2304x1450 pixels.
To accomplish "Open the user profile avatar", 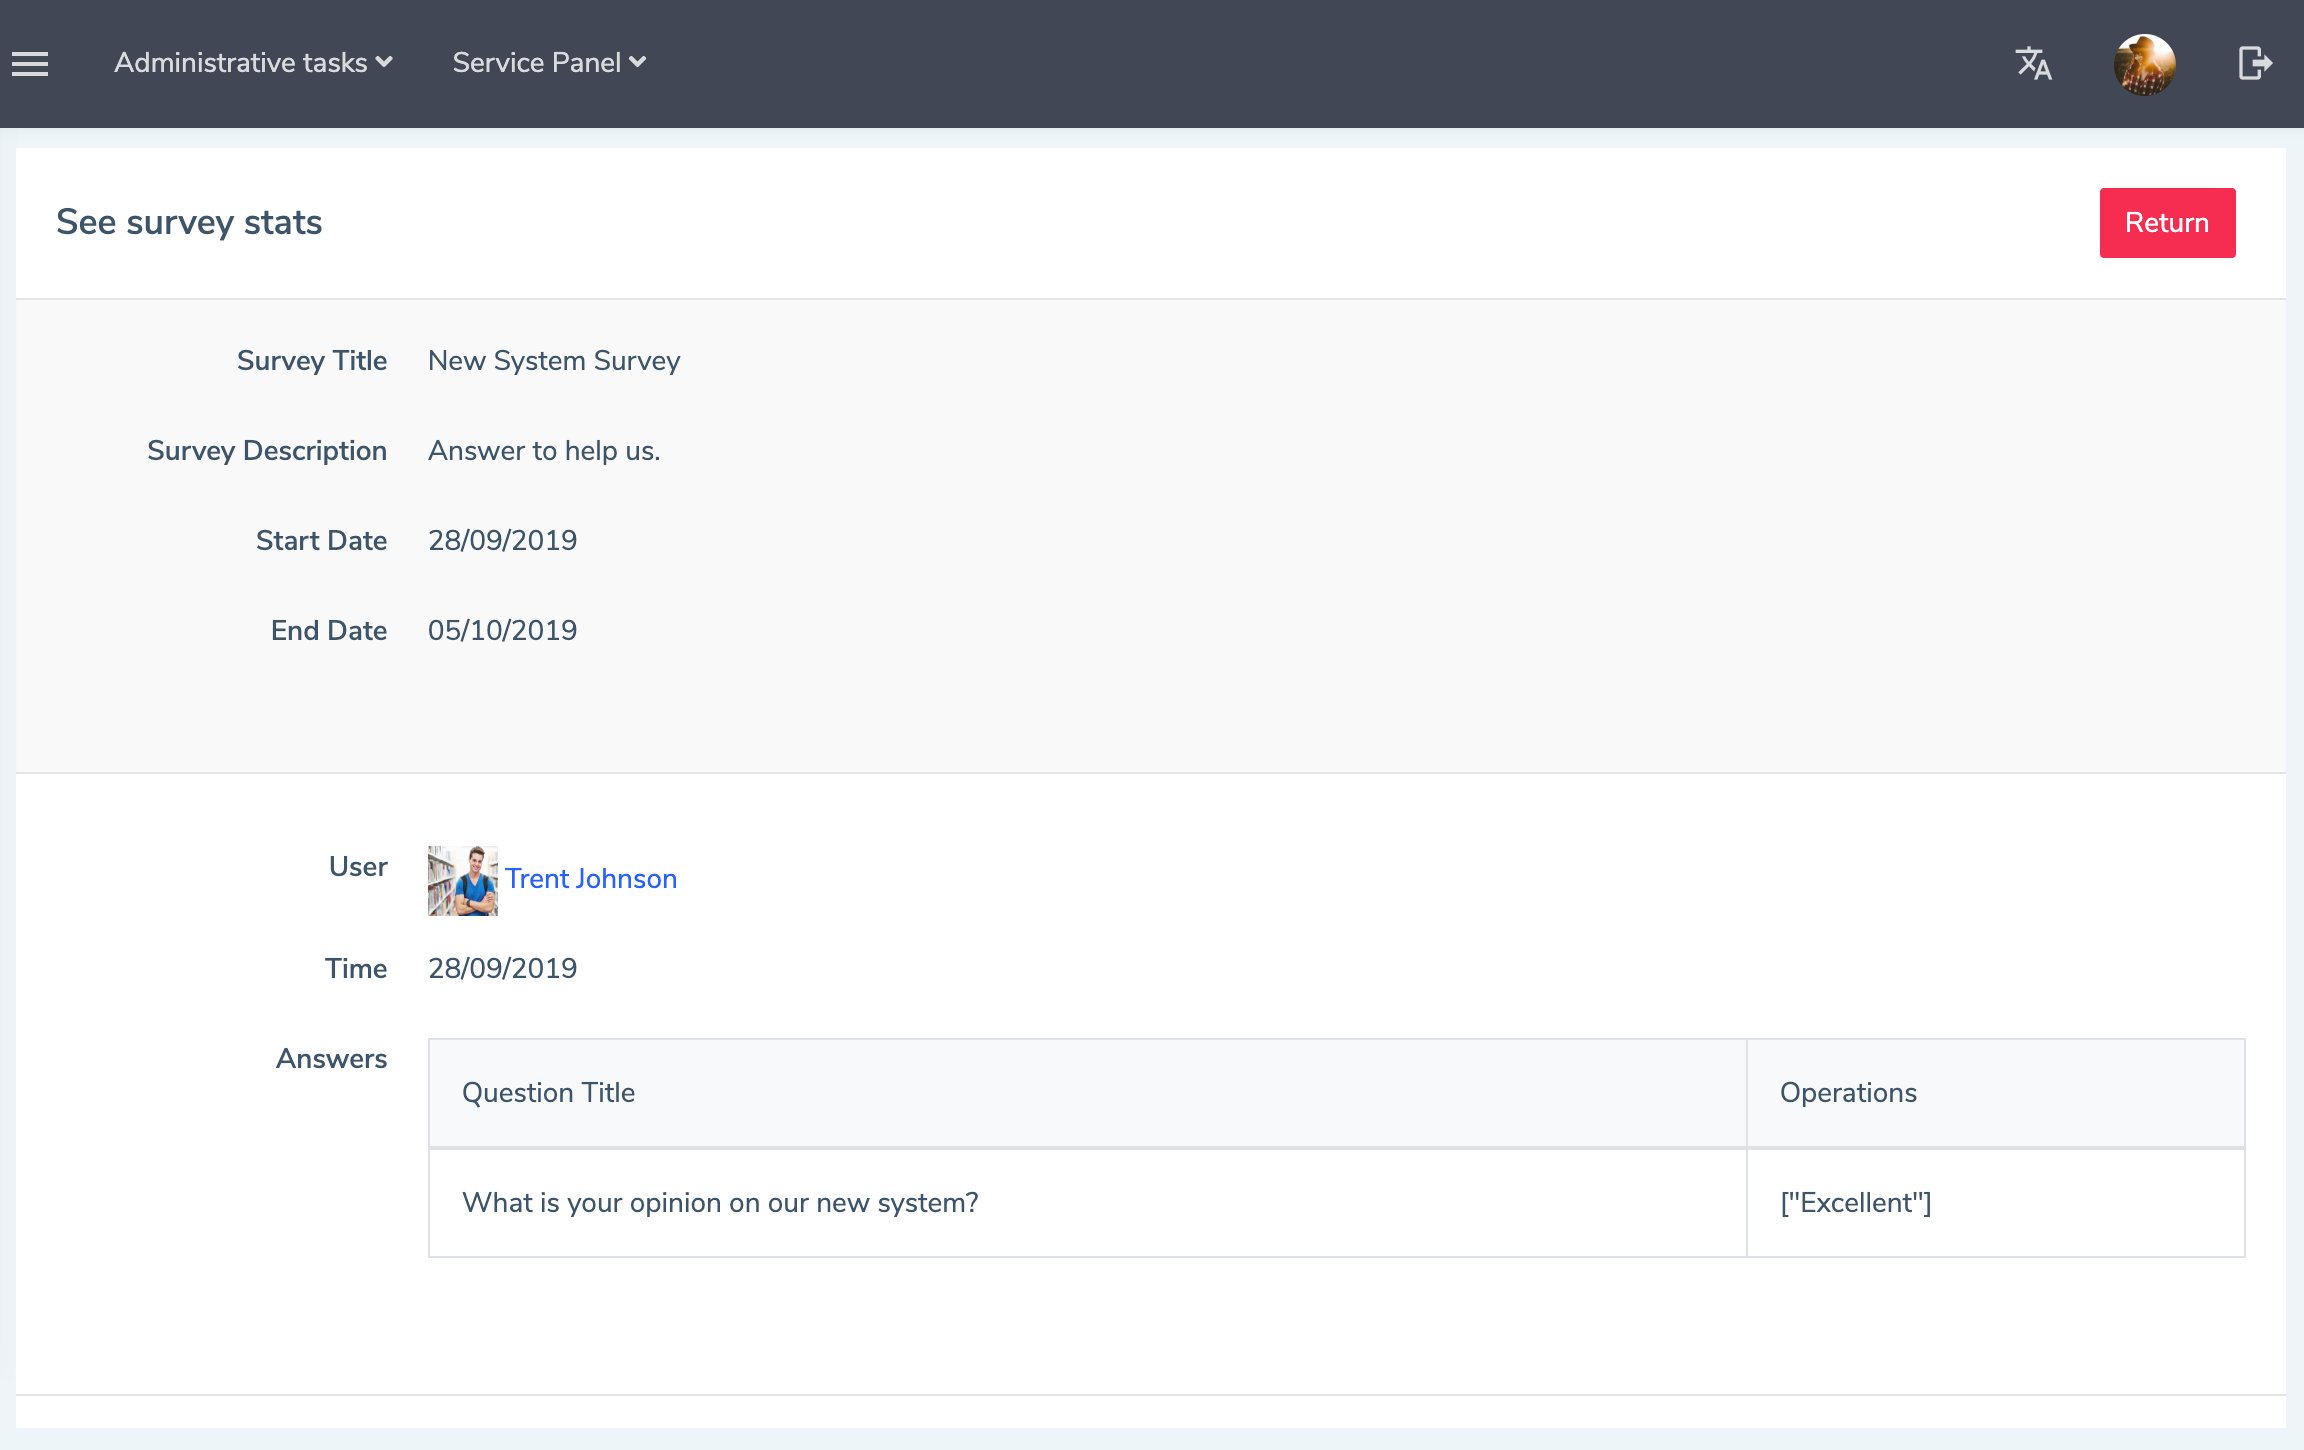I will coord(2144,64).
